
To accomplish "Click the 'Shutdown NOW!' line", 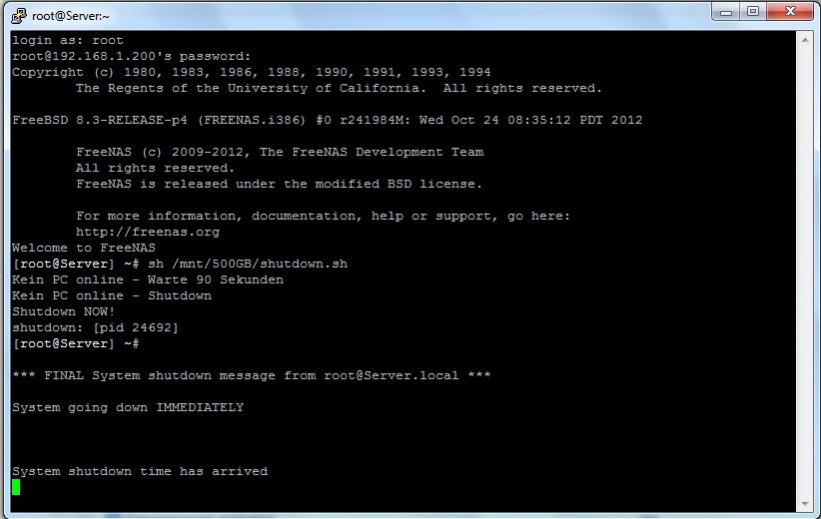I will click(x=63, y=312).
